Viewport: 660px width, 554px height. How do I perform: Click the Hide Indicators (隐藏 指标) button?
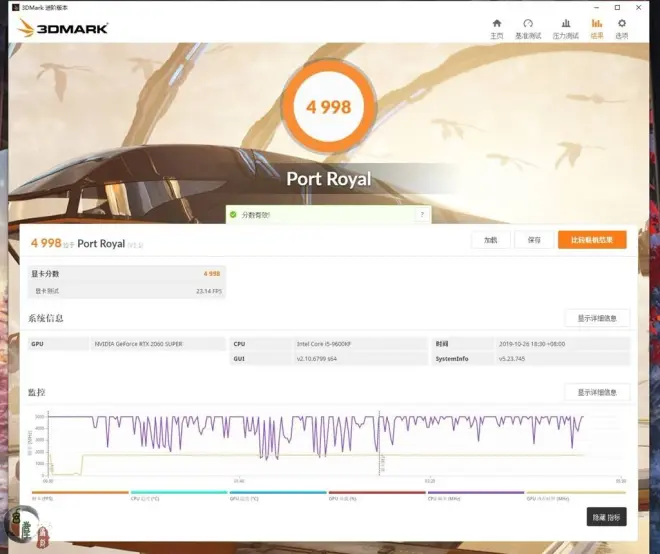tap(606, 517)
